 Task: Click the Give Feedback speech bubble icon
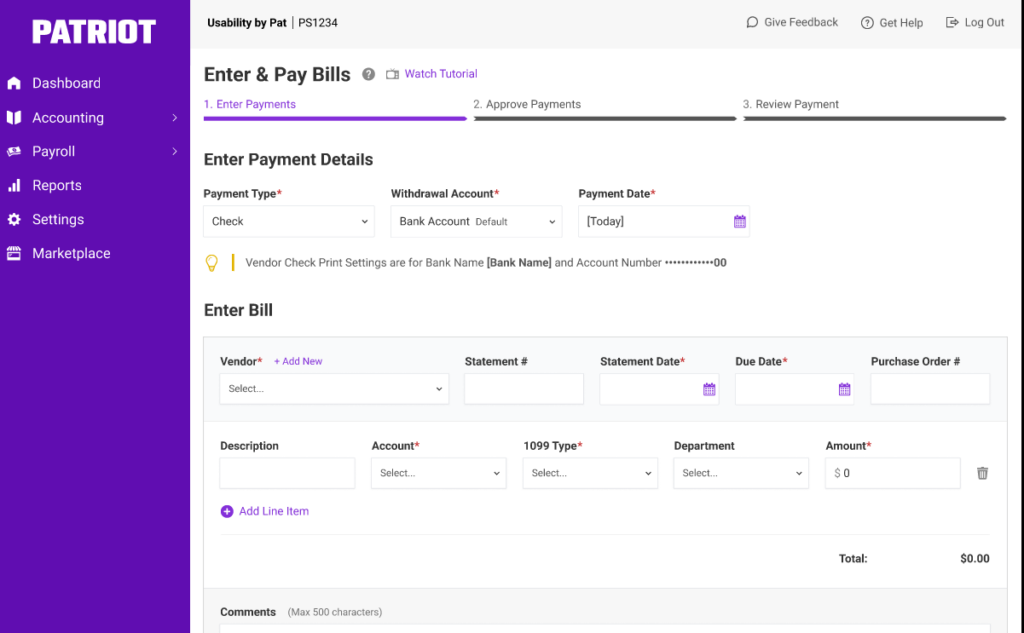tap(752, 22)
